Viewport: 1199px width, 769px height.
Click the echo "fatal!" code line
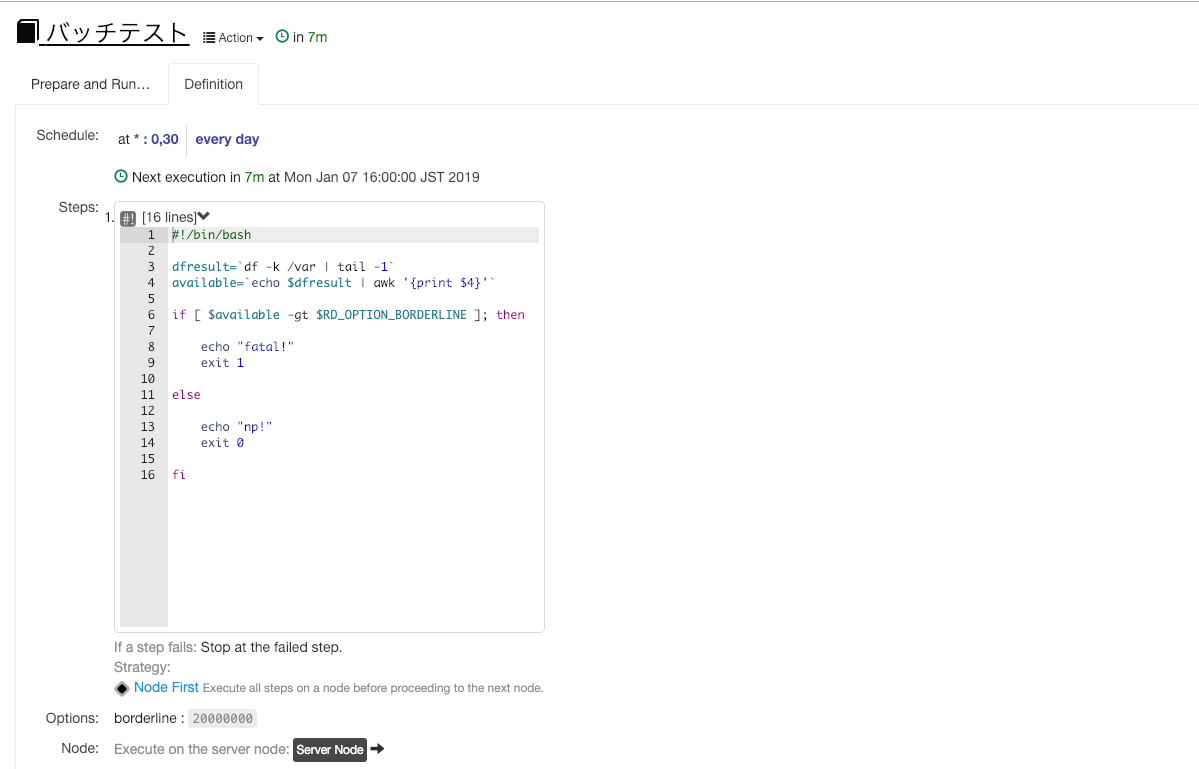click(x=247, y=347)
